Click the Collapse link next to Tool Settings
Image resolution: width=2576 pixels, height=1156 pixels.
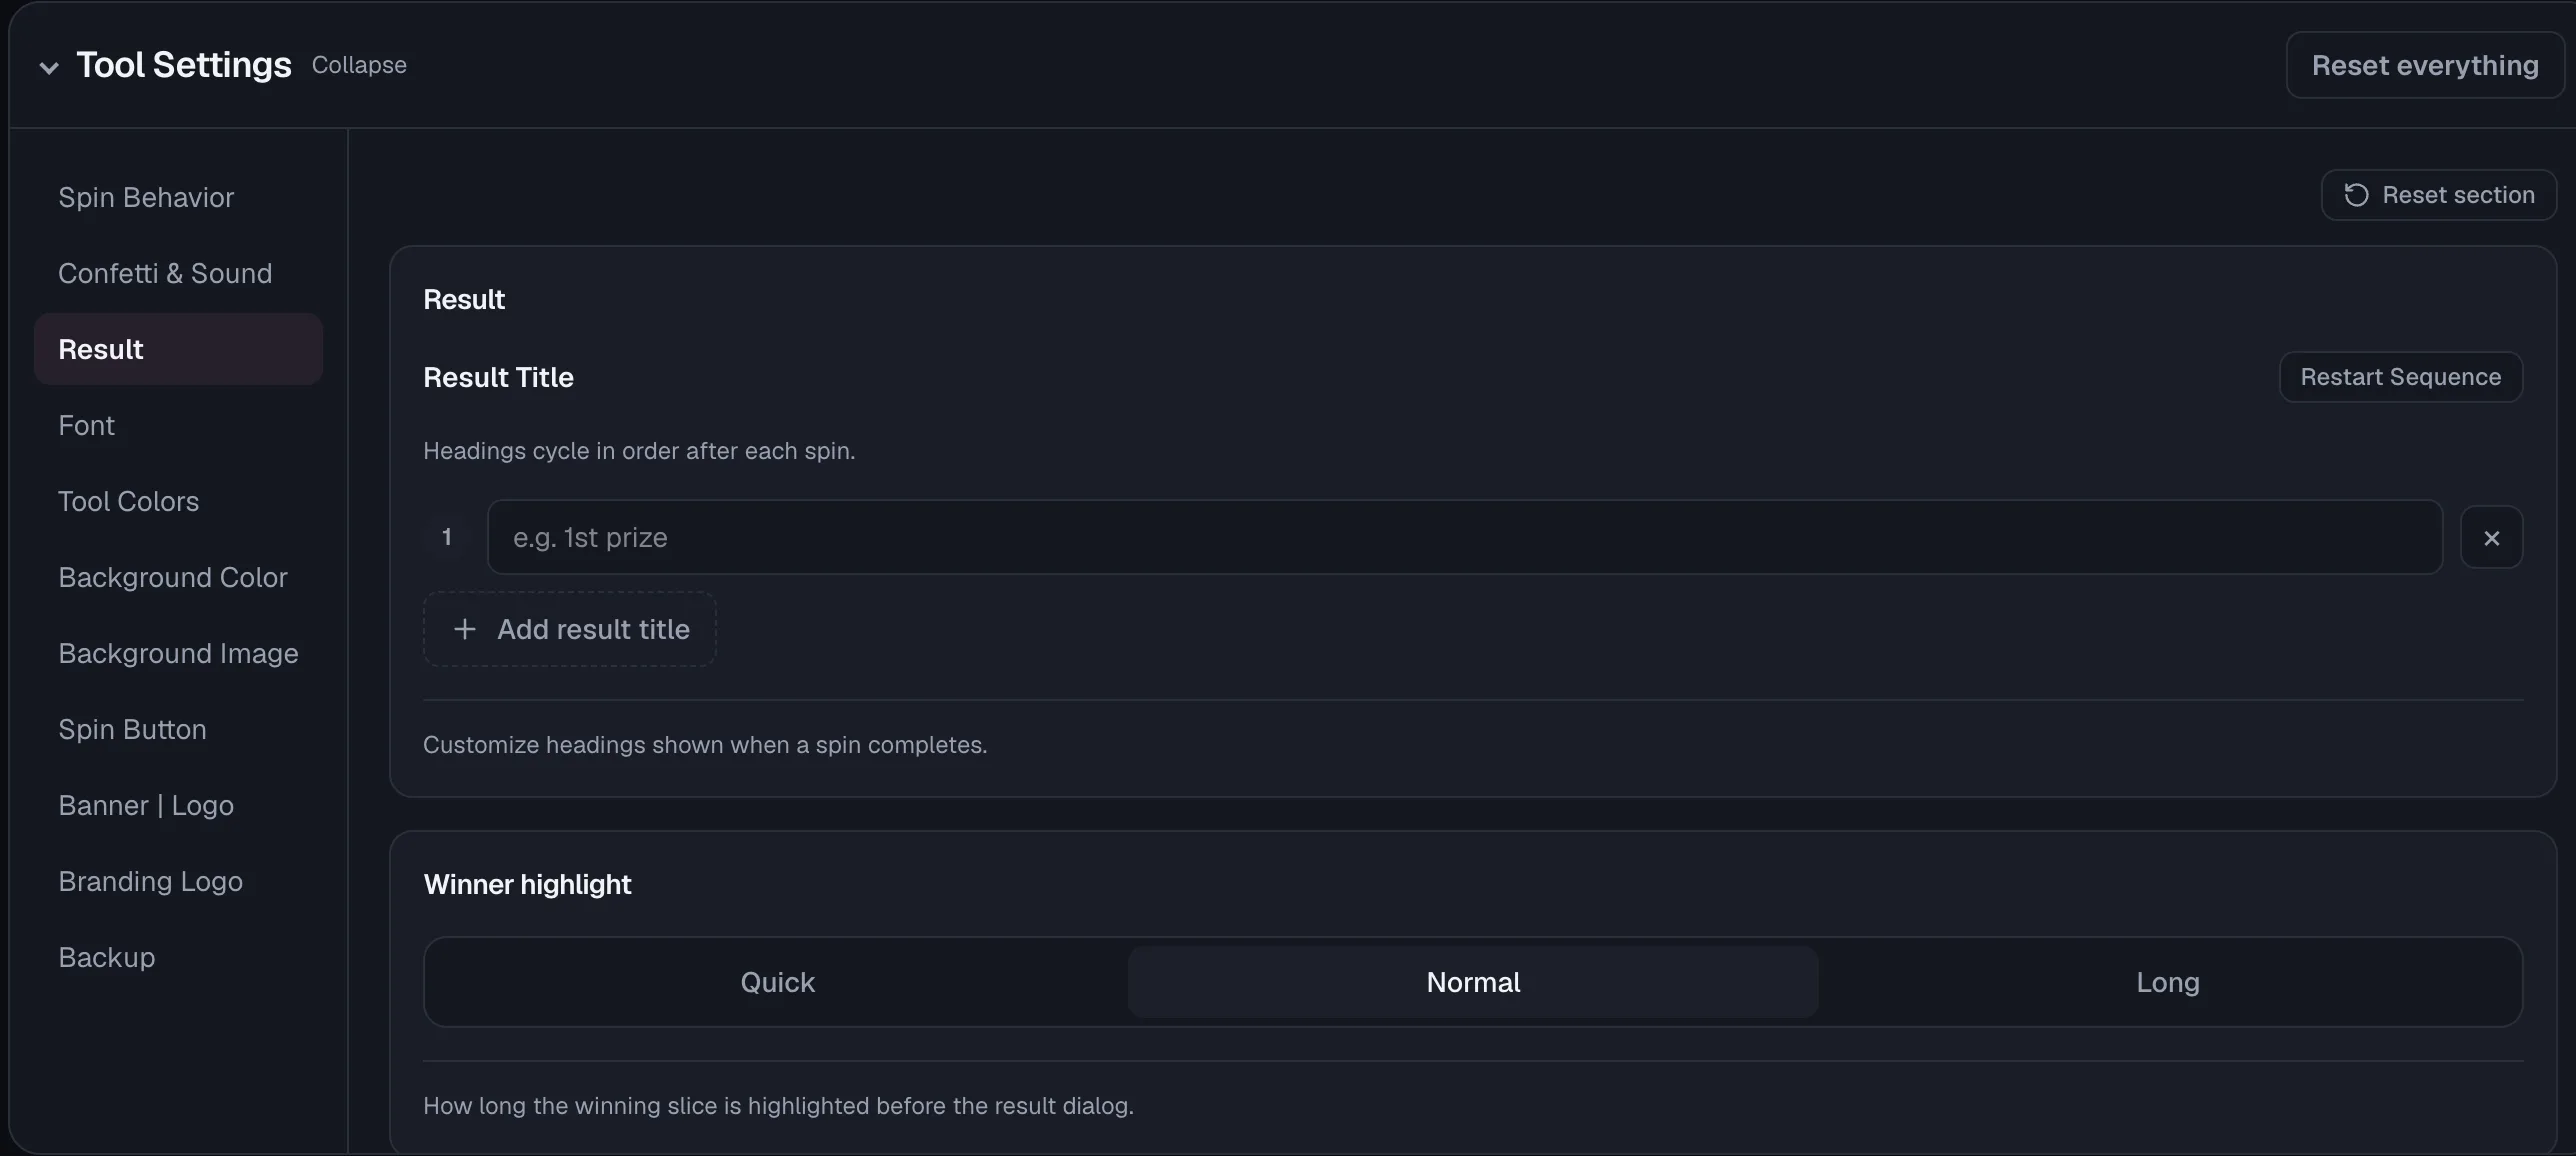(359, 65)
